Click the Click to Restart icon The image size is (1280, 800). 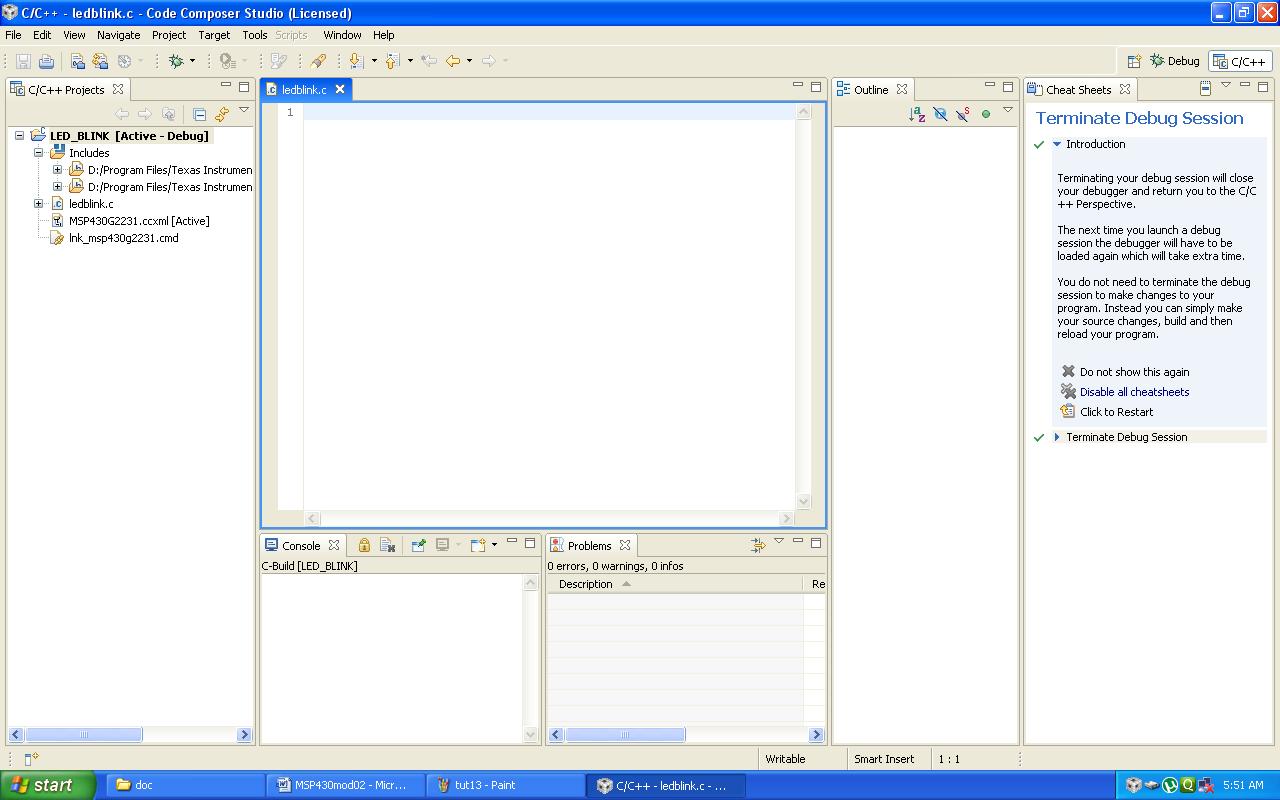[x=1068, y=411]
